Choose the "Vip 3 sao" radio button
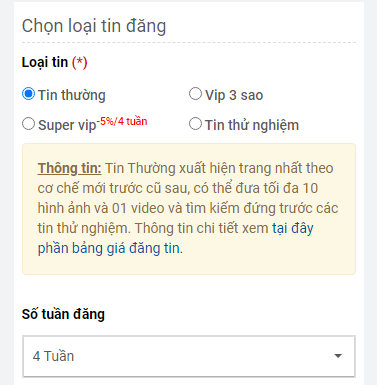377x385 pixels. click(195, 94)
